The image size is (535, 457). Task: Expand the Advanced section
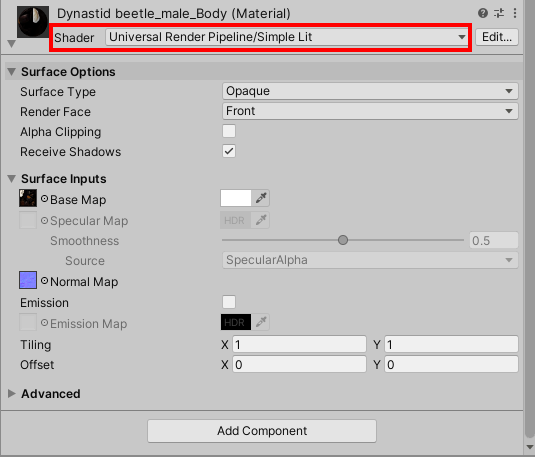tap(12, 394)
